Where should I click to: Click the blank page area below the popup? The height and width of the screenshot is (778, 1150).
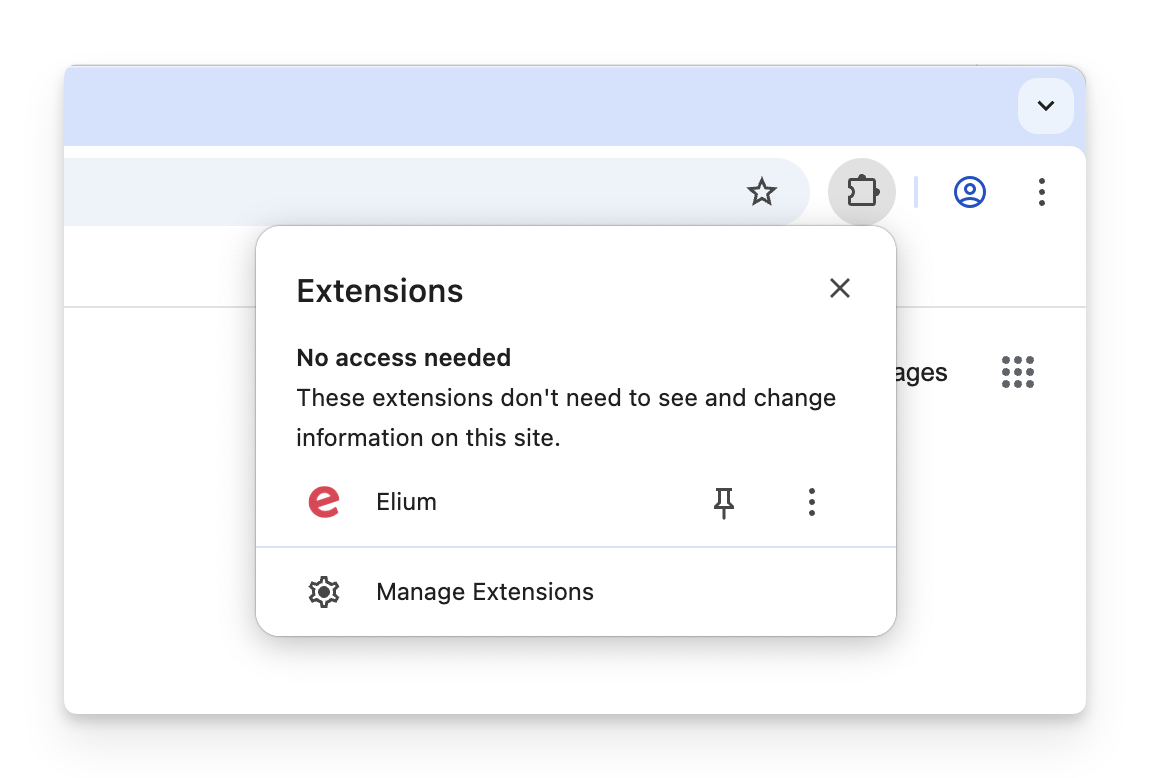(576, 675)
